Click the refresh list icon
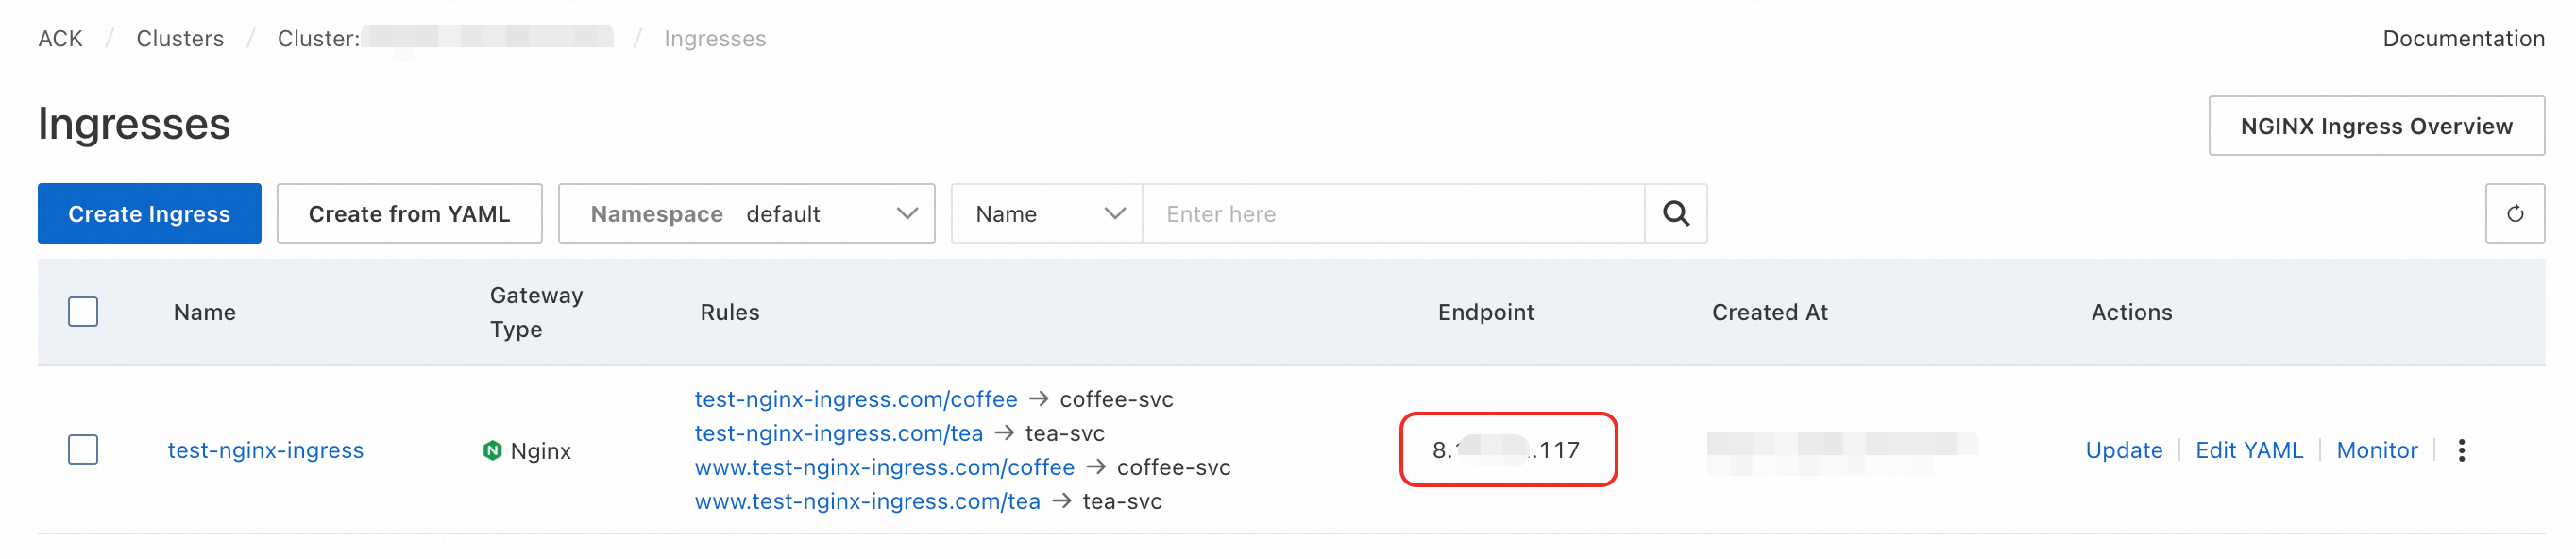The image size is (2576, 559). tap(2513, 214)
